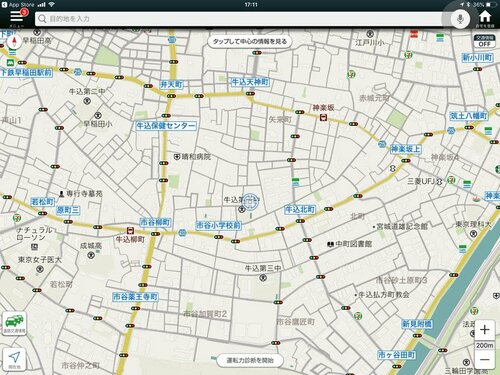Image resolution: width=500 pixels, height=375 pixels.
Task: Tap the bank icon by 三菱UFJ label
Action: point(439,182)
